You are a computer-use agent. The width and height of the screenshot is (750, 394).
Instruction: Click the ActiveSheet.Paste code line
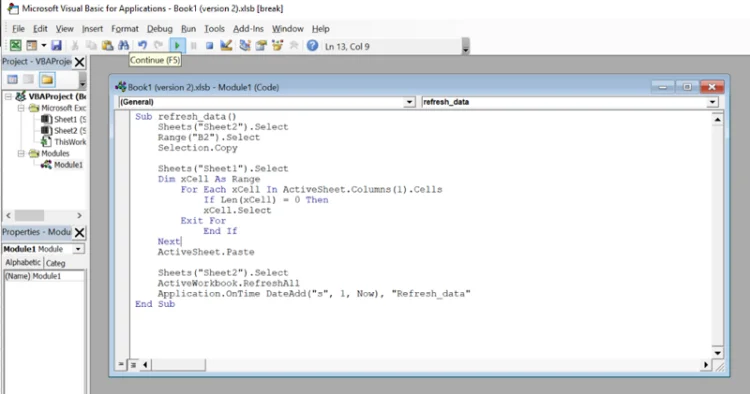[206, 252]
